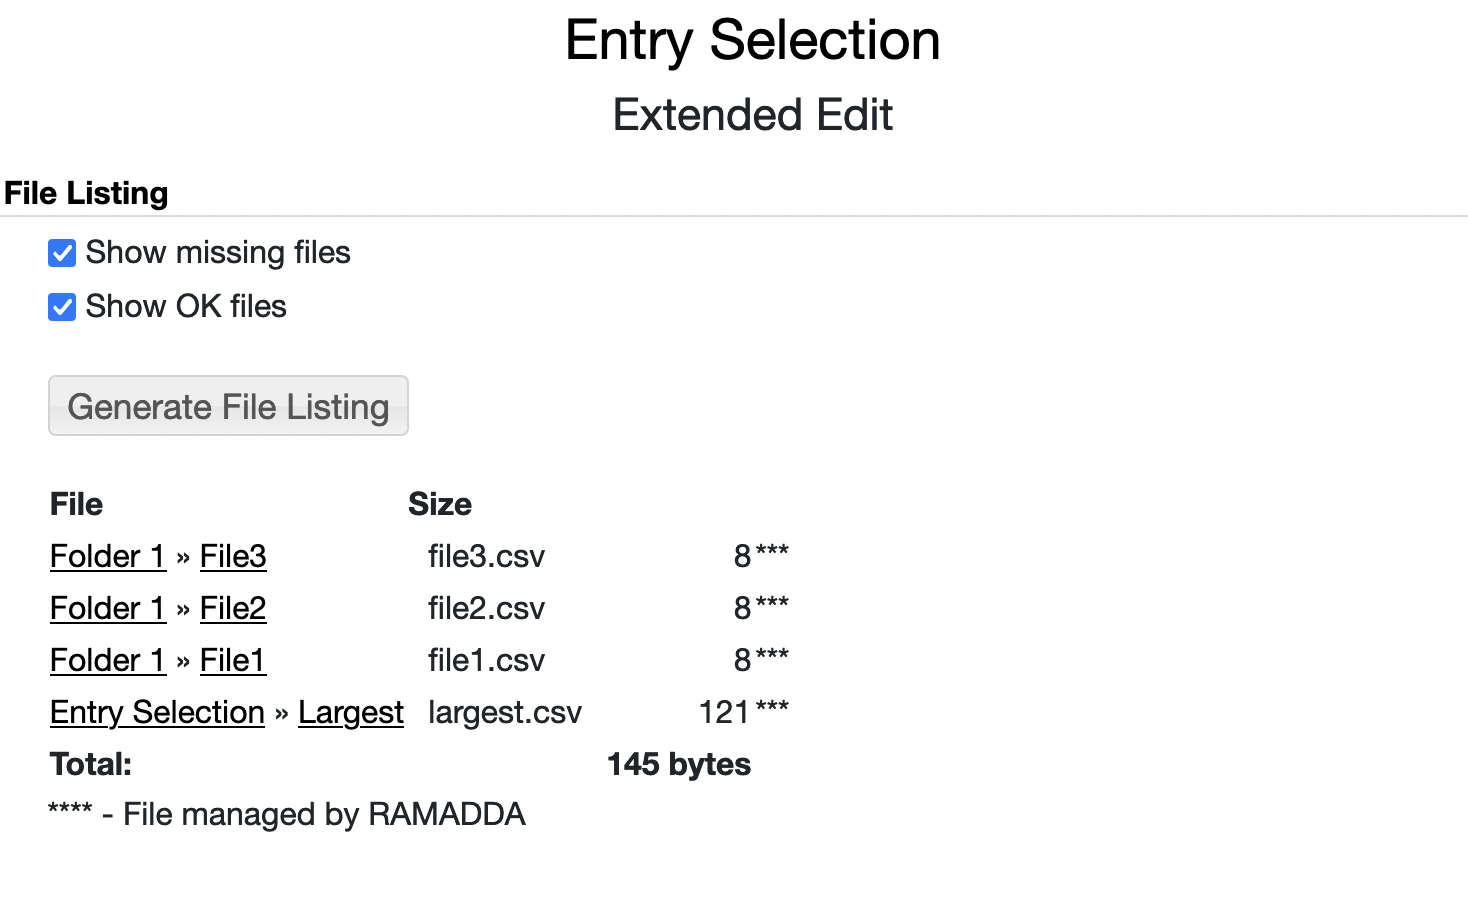Toggle the Show missing files checkbox
Image resolution: width=1468 pixels, height=922 pixels.
62,253
